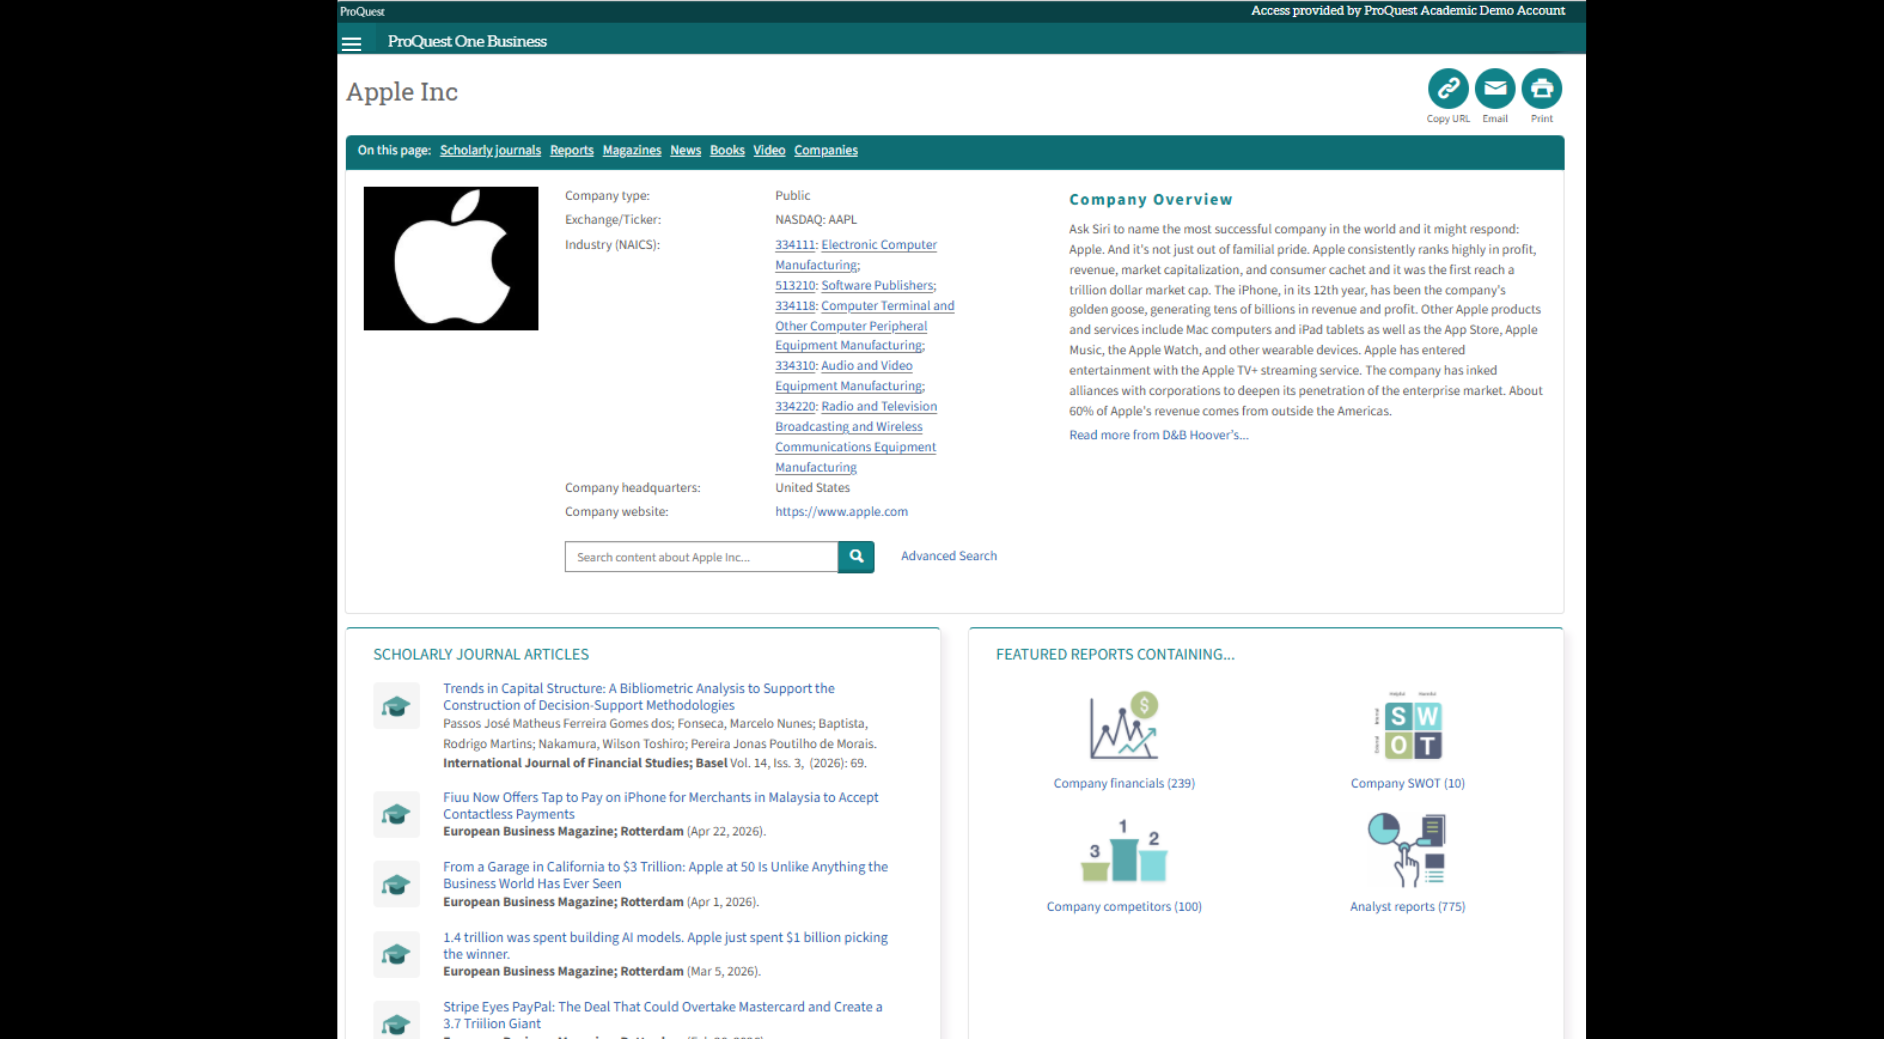Open From a Garage in California article
The width and height of the screenshot is (1884, 1039).
[665, 874]
